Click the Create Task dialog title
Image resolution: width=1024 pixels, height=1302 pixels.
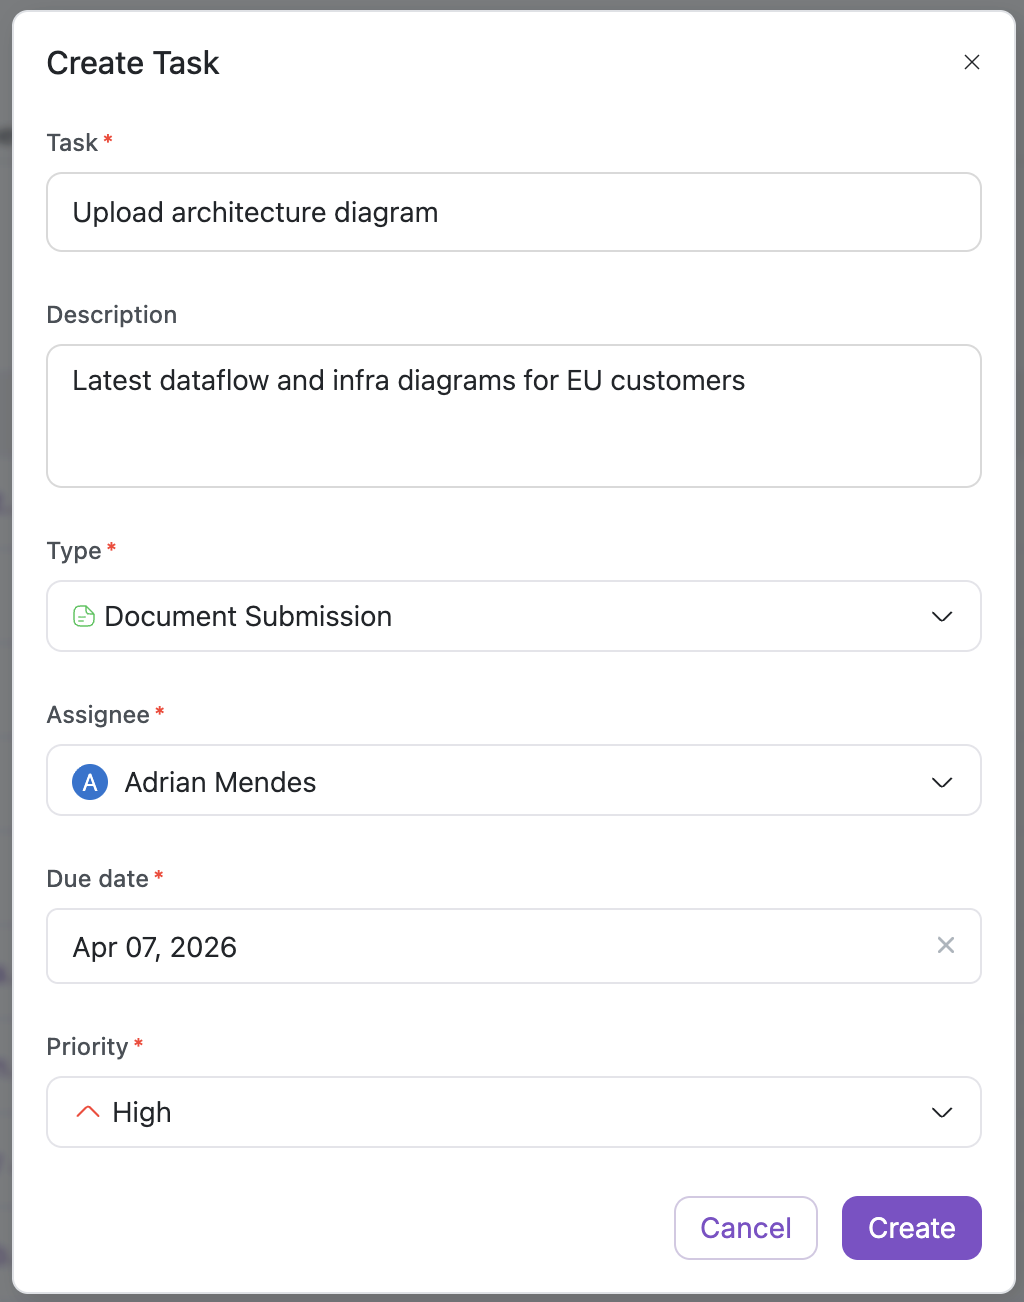coord(133,63)
